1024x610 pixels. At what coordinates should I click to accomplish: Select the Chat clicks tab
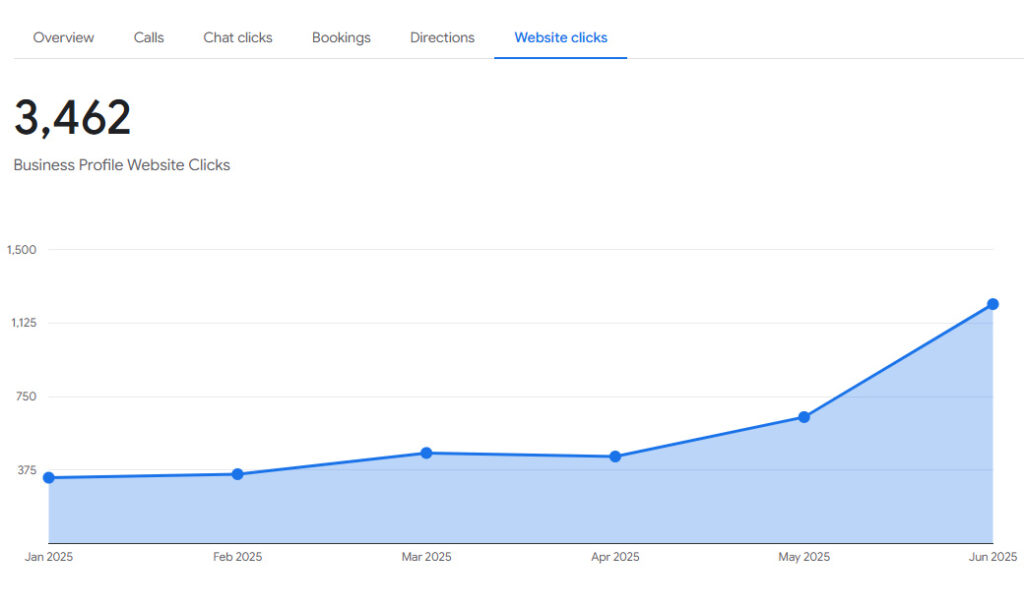pos(238,38)
